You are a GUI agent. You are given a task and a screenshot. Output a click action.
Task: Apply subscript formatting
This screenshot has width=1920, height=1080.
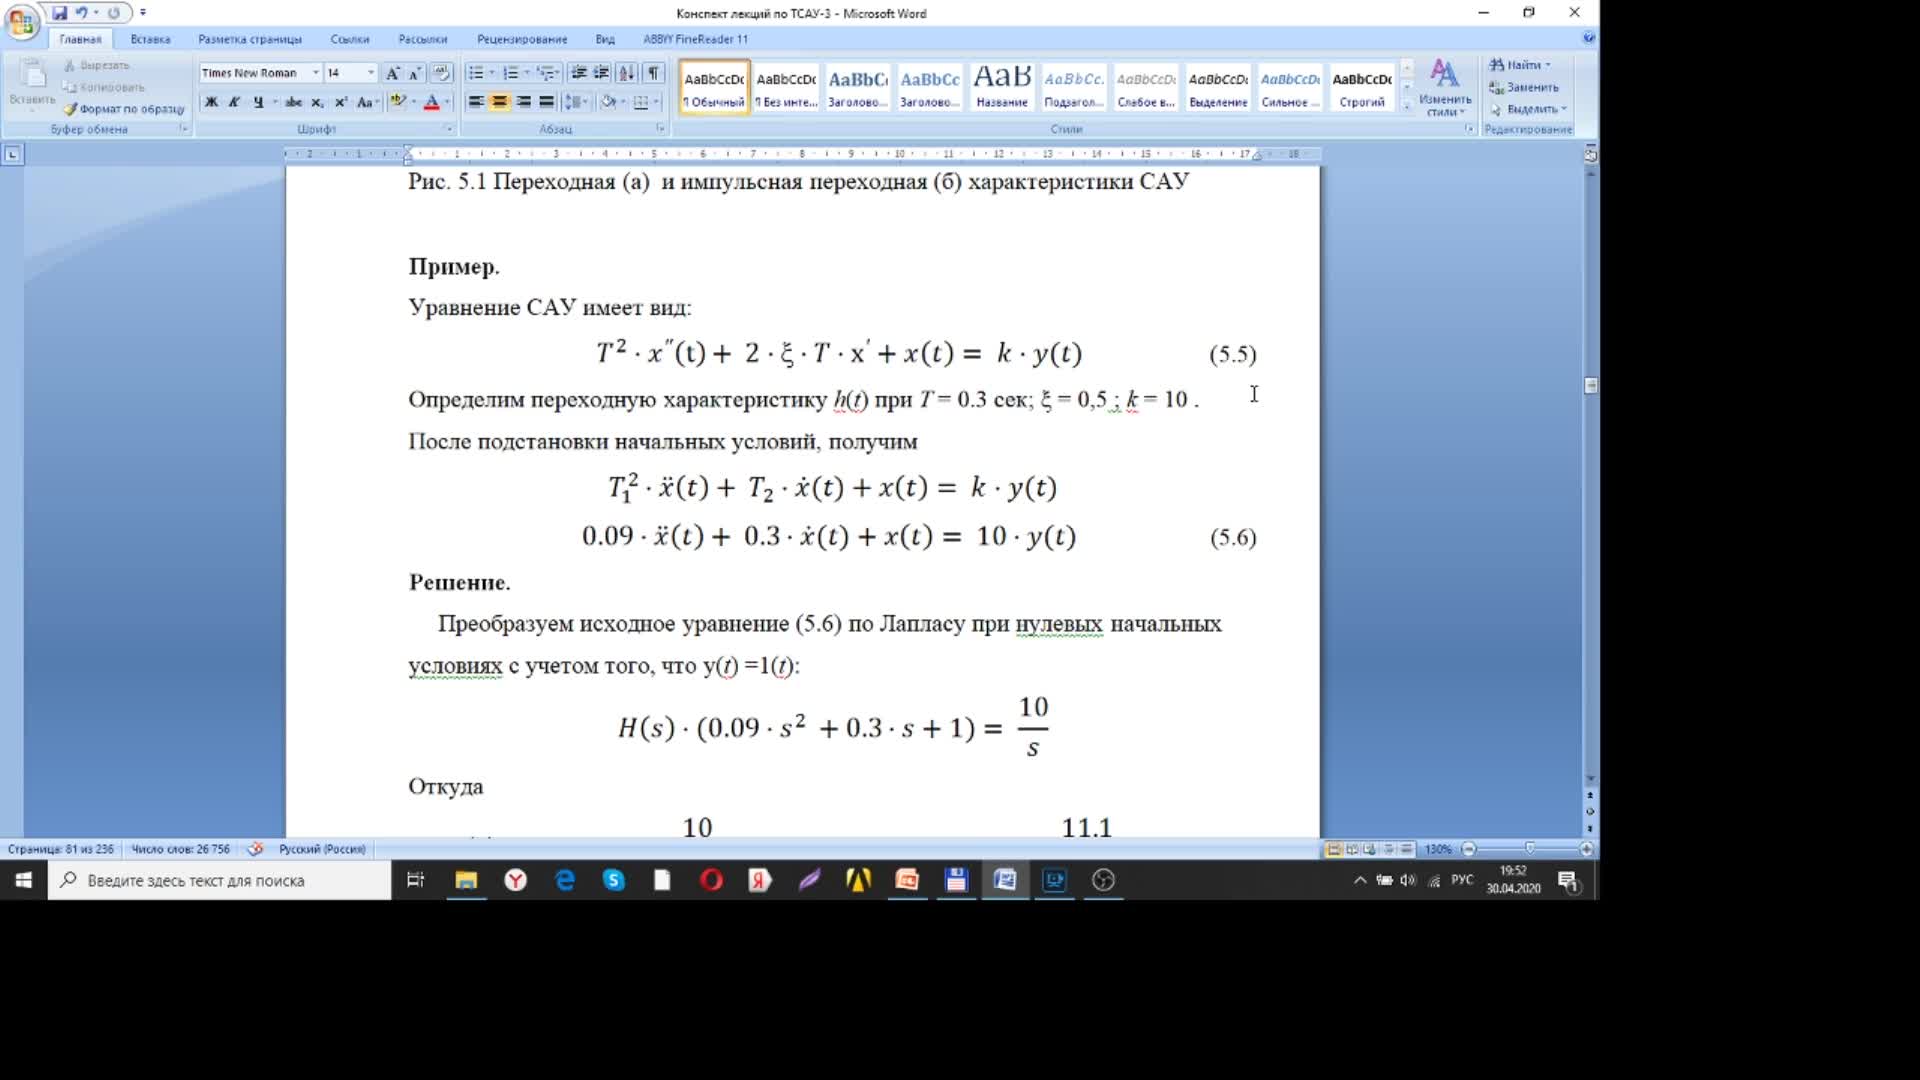tap(317, 102)
